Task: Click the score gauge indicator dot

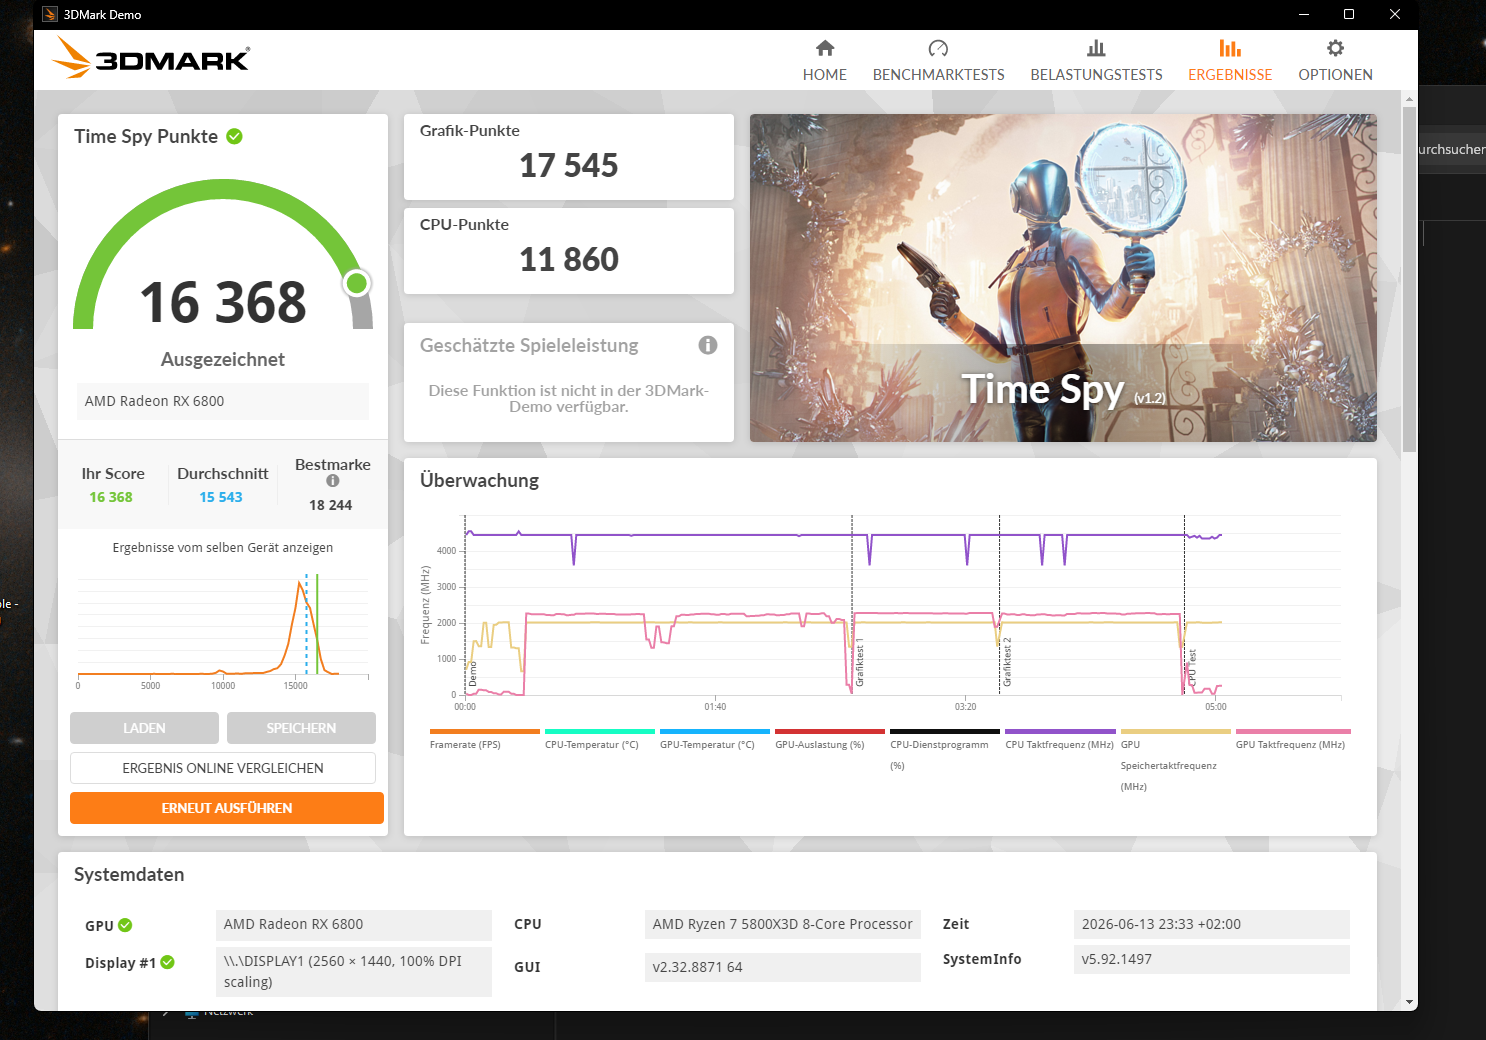Action: 357,284
